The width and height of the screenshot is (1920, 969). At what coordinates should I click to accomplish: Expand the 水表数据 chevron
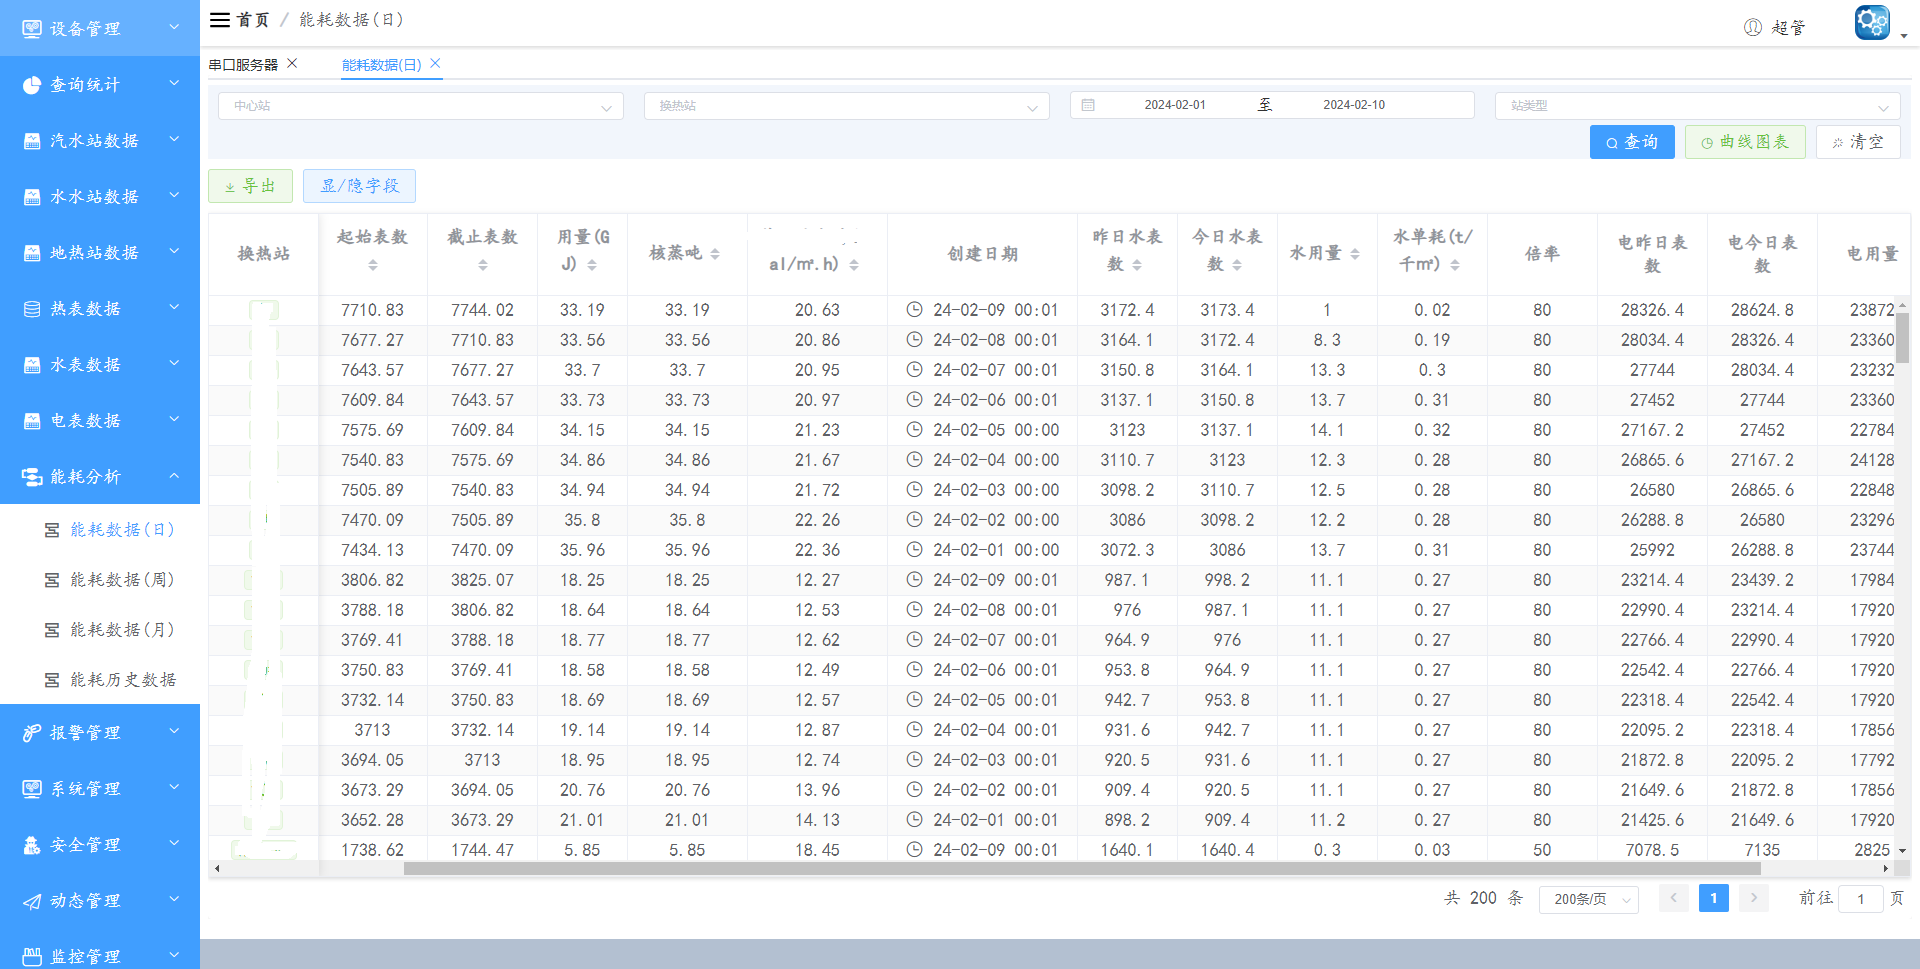pos(174,364)
